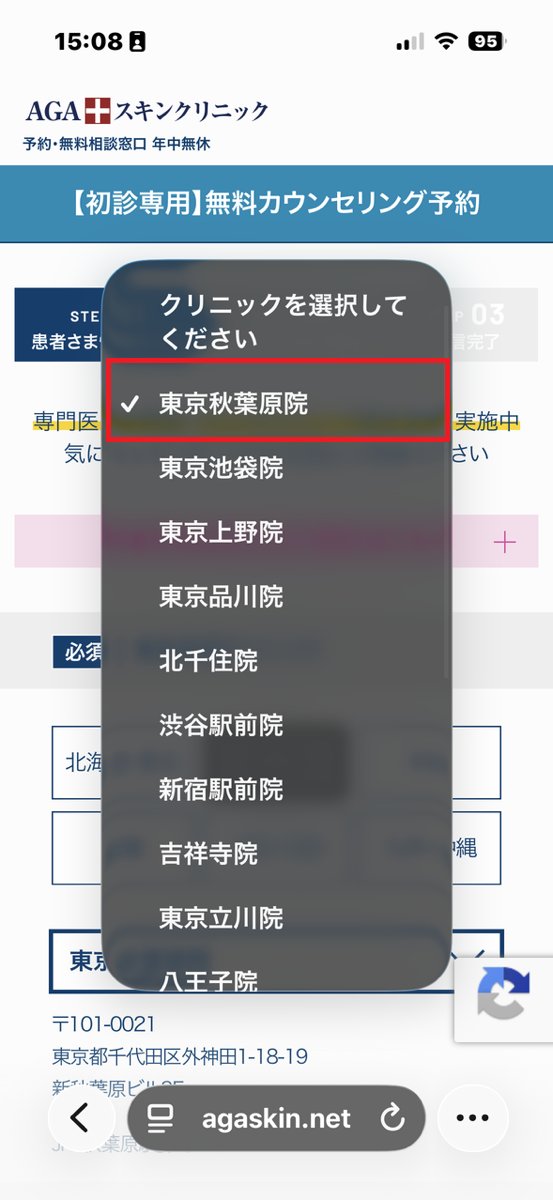Tap the battery indicator in the status bar
The image size is (553, 1200).
tap(487, 41)
